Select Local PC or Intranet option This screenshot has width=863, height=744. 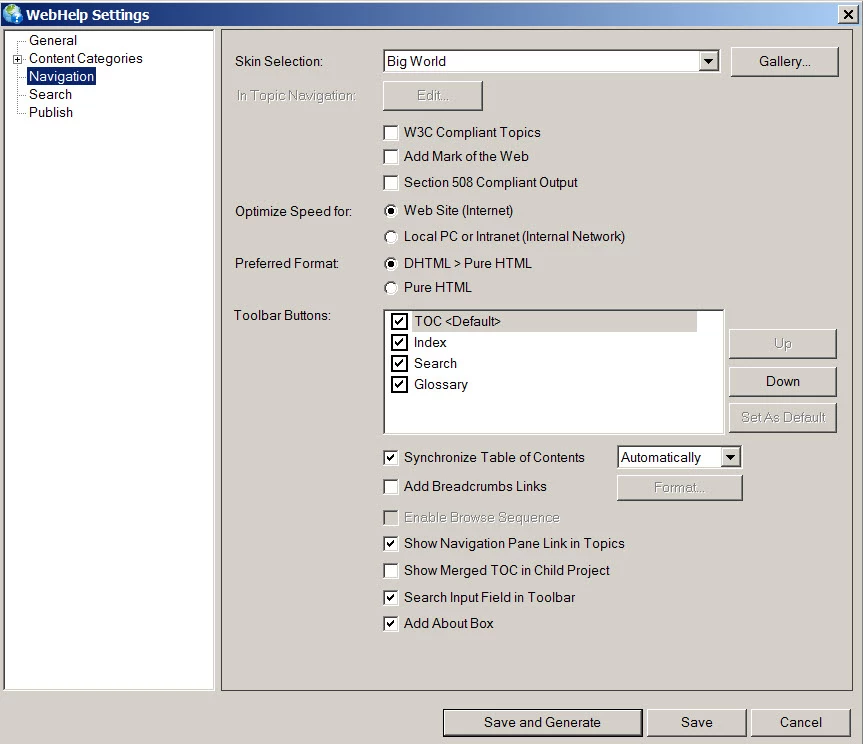click(391, 237)
